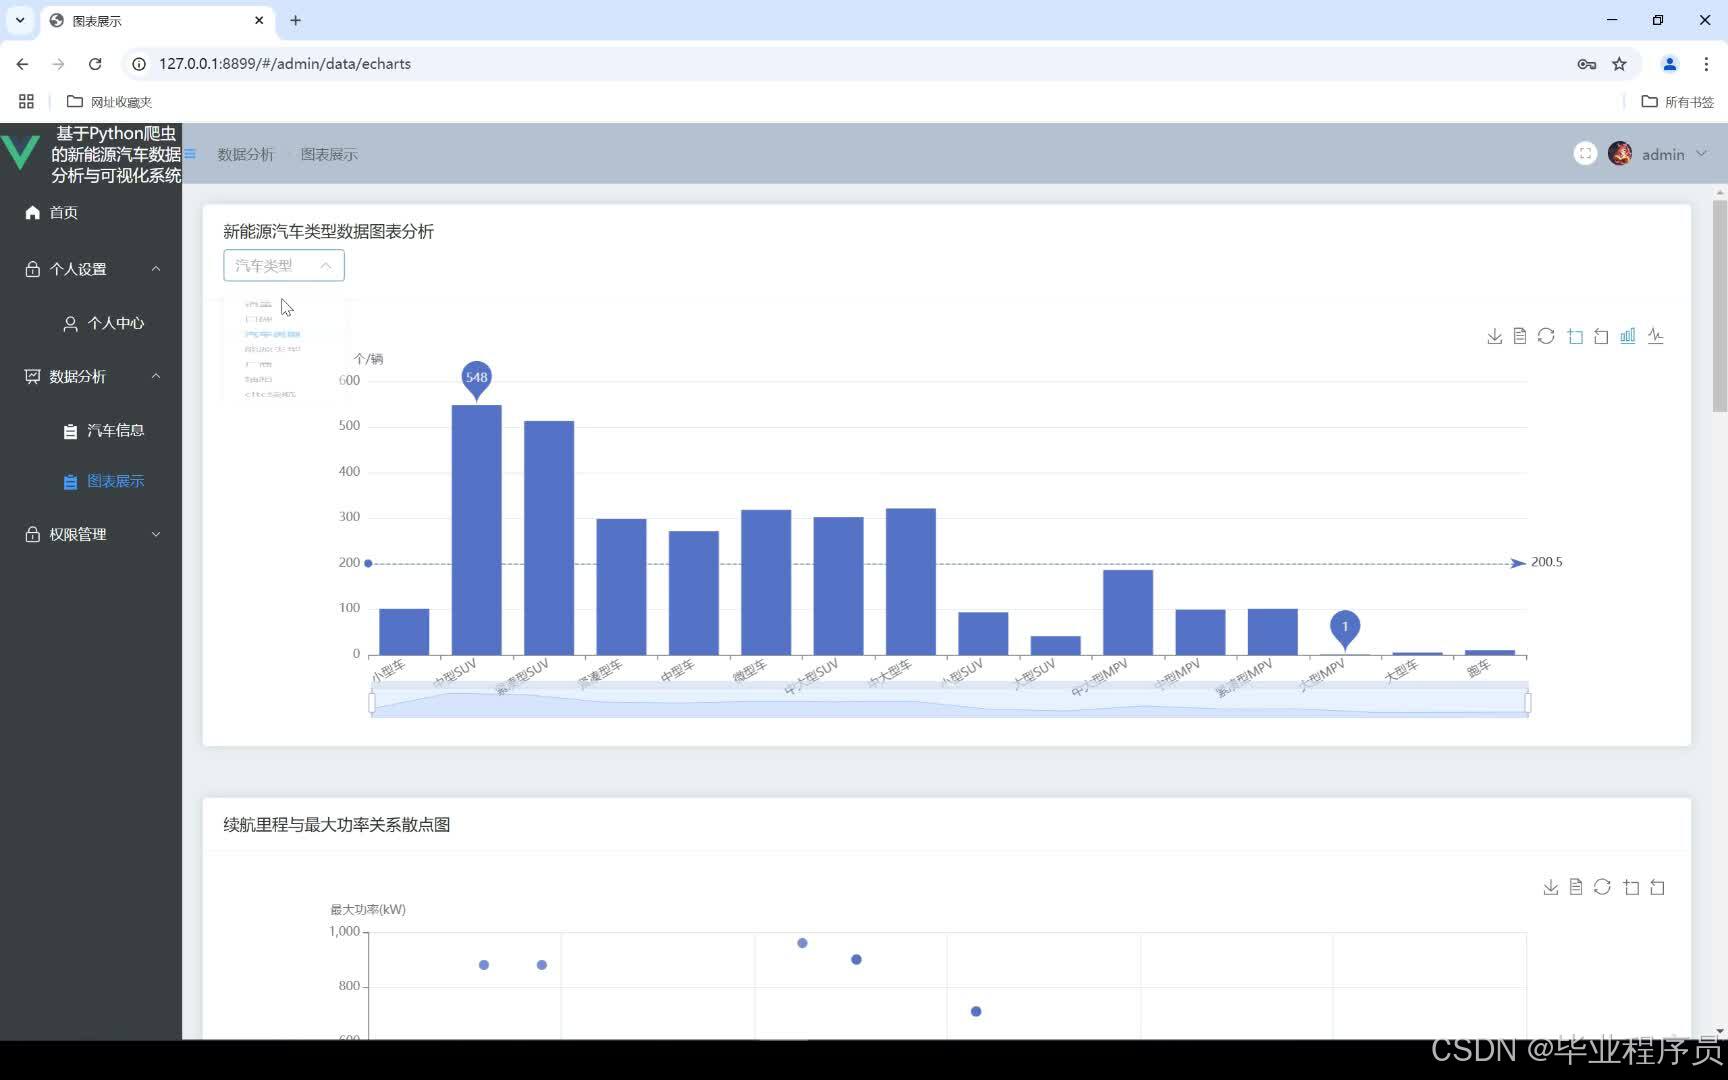Bookmark this page with star
Image resolution: width=1728 pixels, height=1080 pixels.
pos(1619,64)
